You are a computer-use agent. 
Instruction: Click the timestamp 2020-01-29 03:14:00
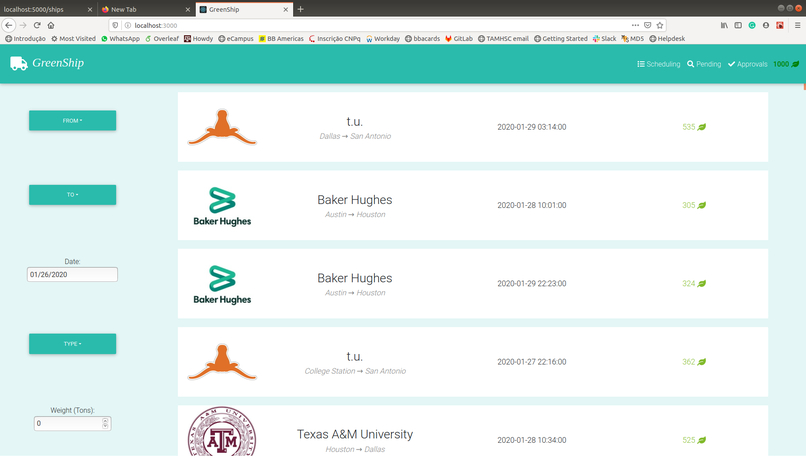[x=532, y=127]
